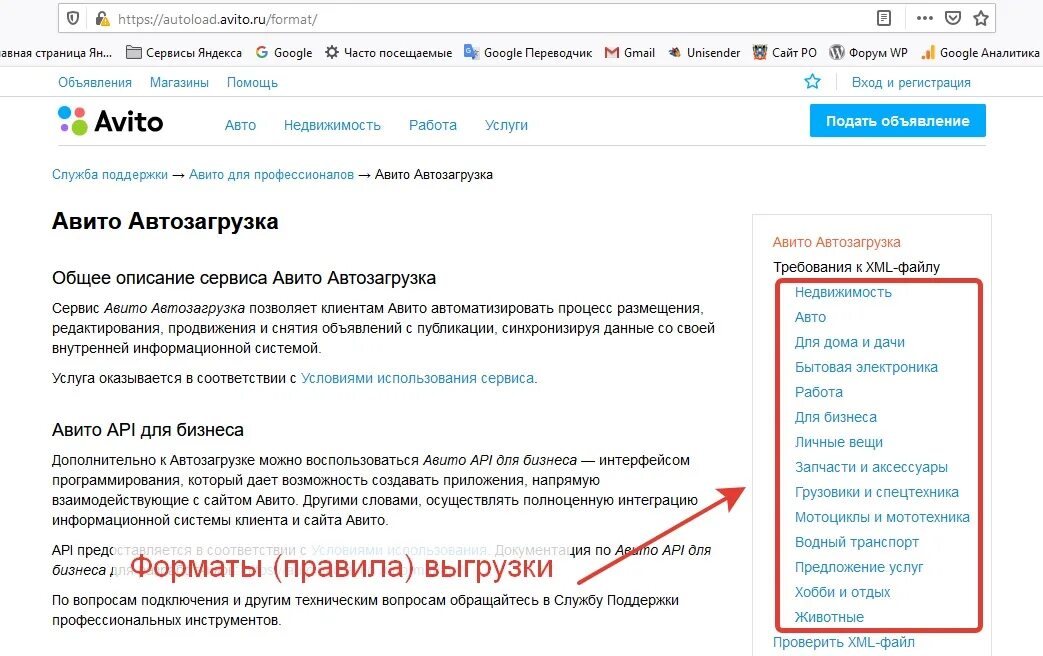Open Помощь in top navigation
This screenshot has height=656, width=1043.
(x=252, y=82)
